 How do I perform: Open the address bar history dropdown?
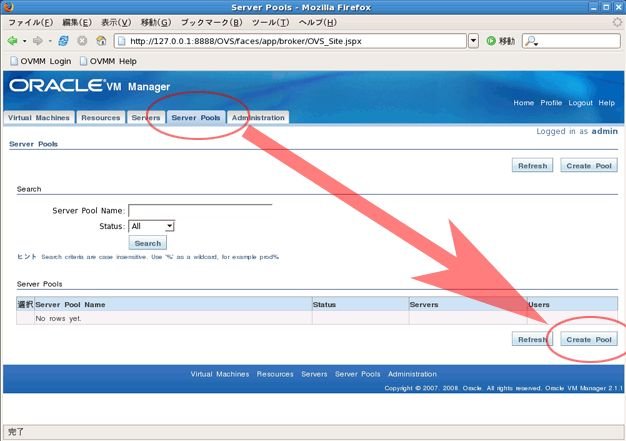point(473,41)
